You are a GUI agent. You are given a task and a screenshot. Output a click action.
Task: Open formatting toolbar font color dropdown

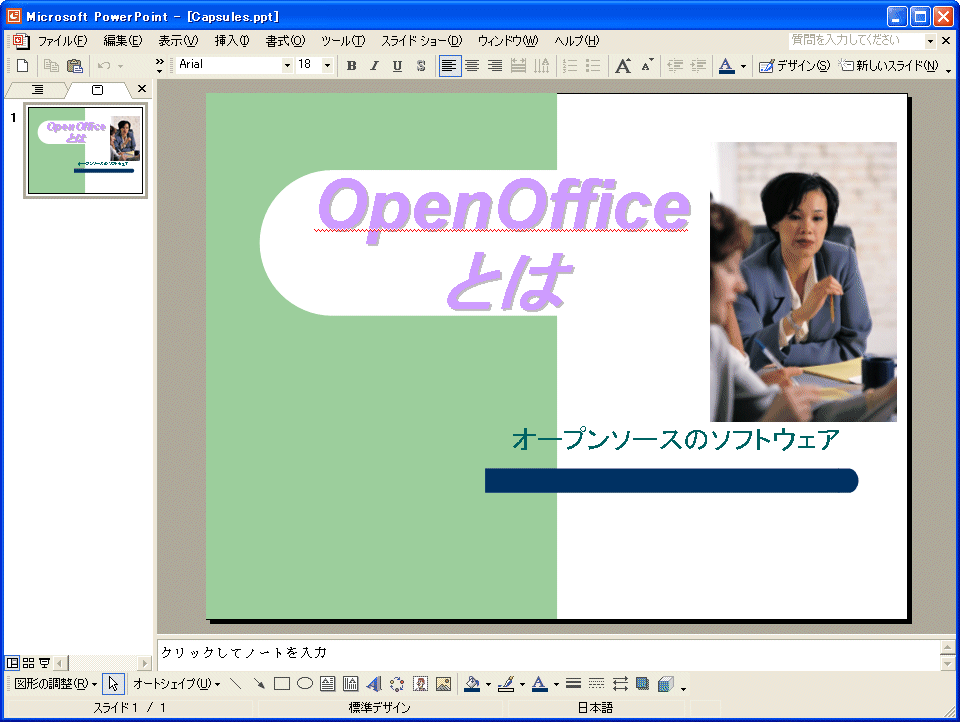743,66
